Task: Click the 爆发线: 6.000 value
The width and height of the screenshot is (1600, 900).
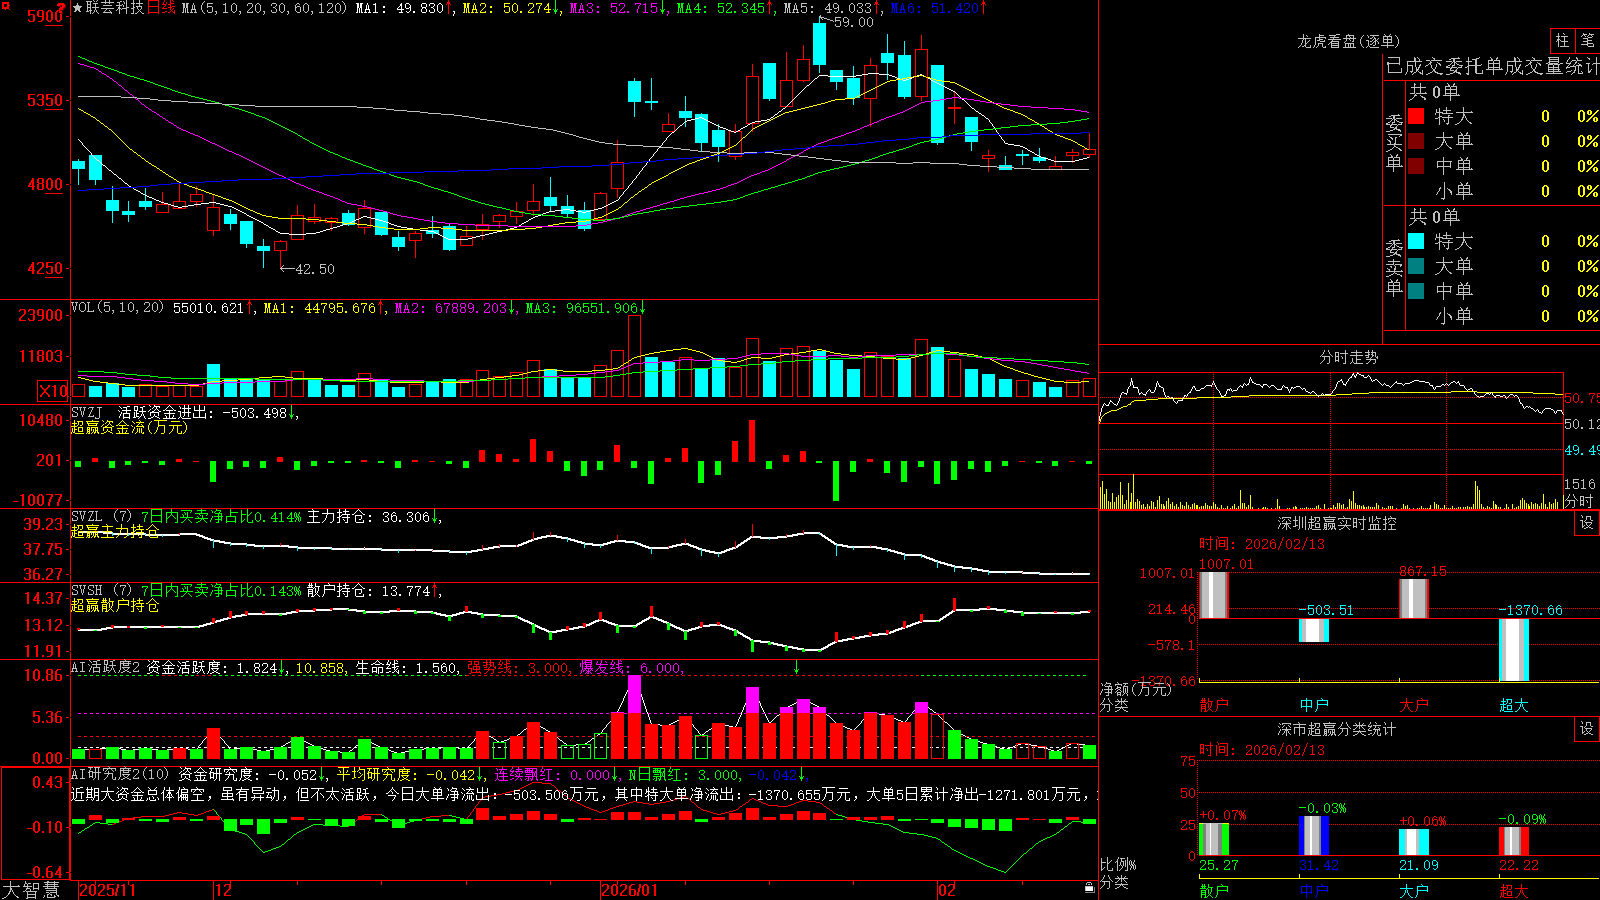Action: [x=631, y=667]
